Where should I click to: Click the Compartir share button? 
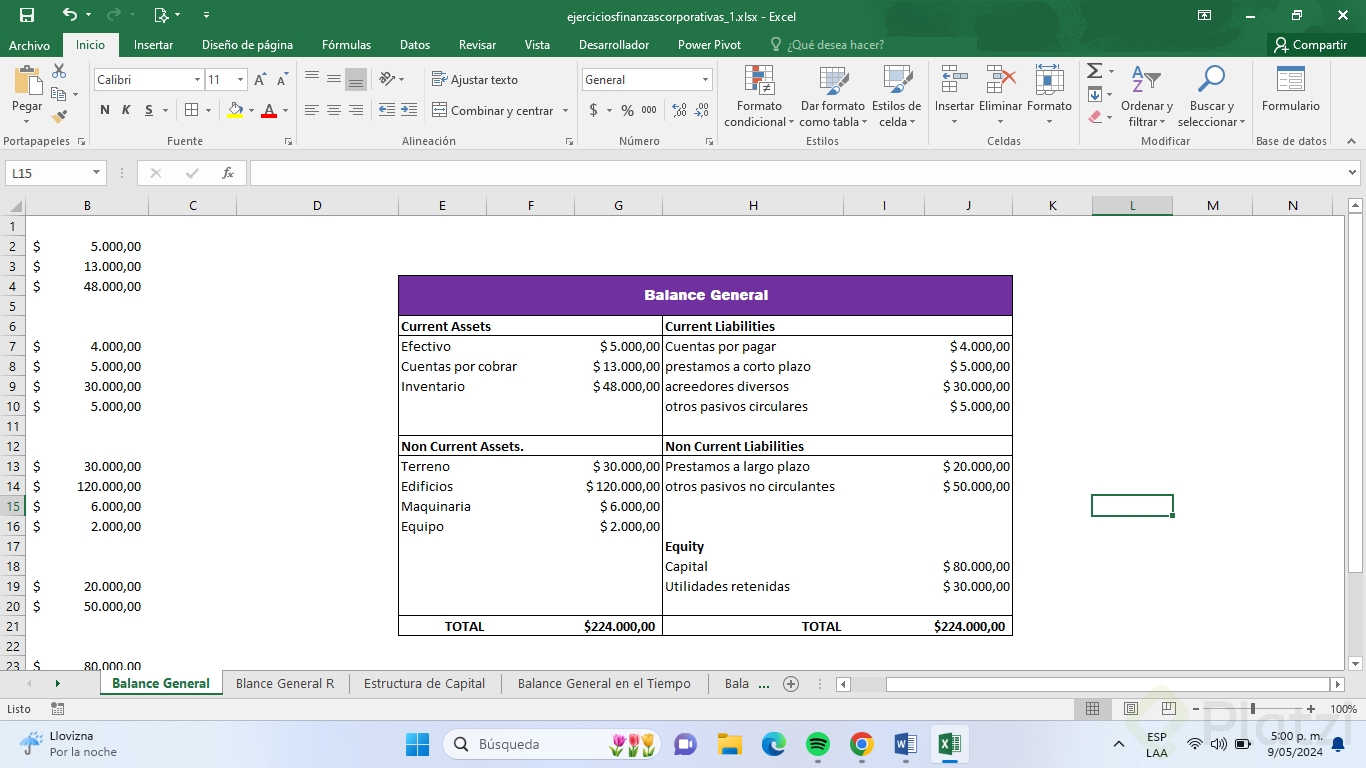(x=1310, y=45)
